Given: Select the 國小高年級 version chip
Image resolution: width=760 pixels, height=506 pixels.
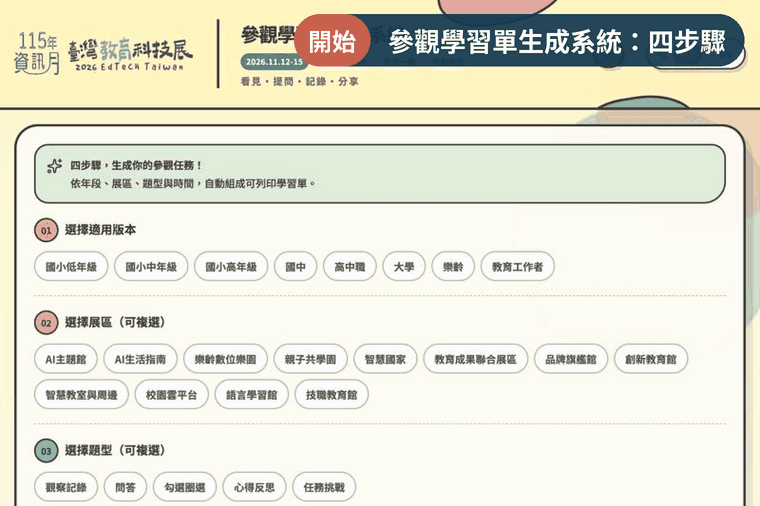Looking at the screenshot, I should click(x=231, y=267).
